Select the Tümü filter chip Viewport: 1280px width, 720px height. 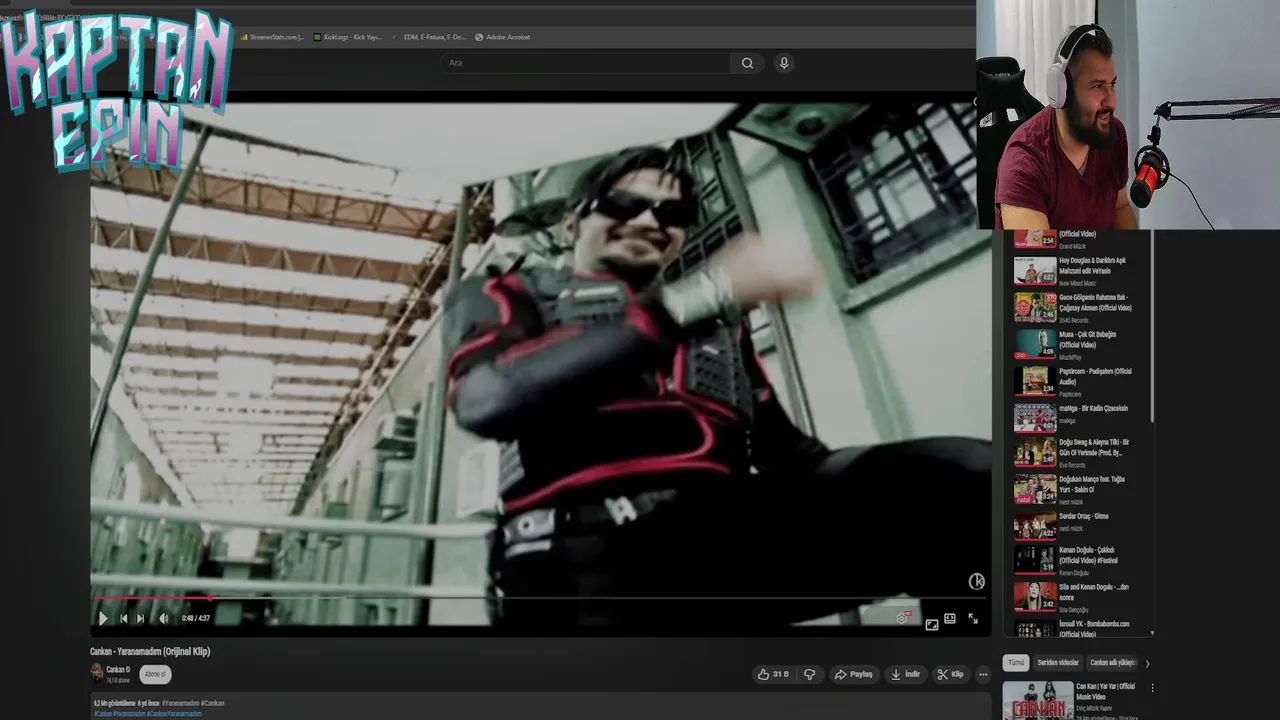[1016, 663]
